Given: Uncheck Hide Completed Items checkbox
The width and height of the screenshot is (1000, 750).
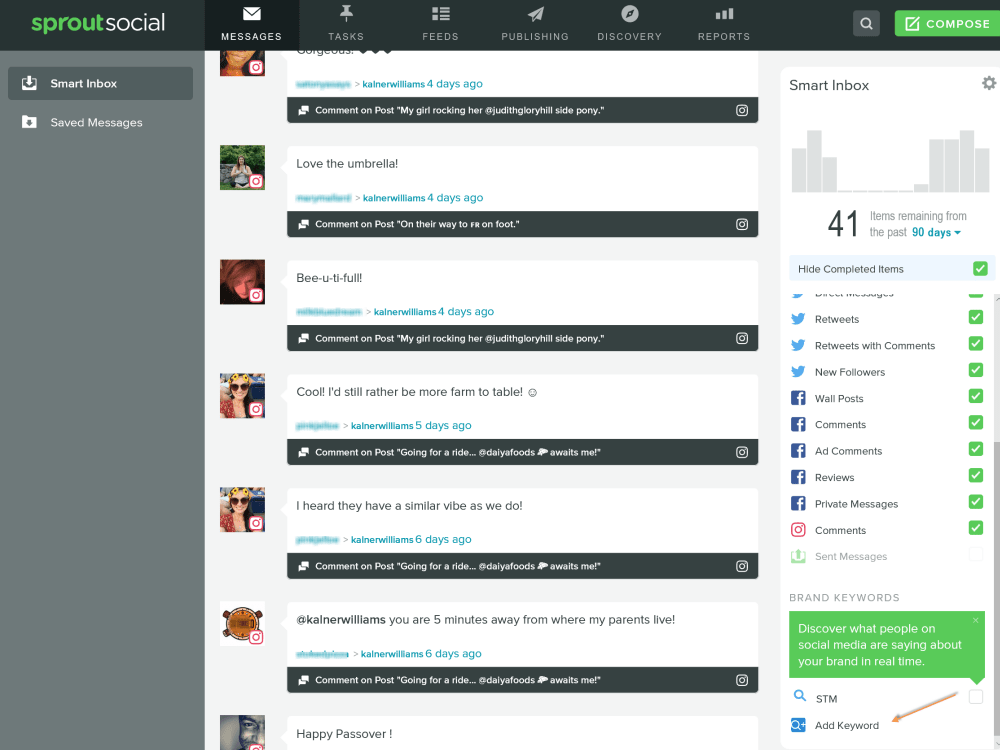Looking at the screenshot, I should 980,268.
